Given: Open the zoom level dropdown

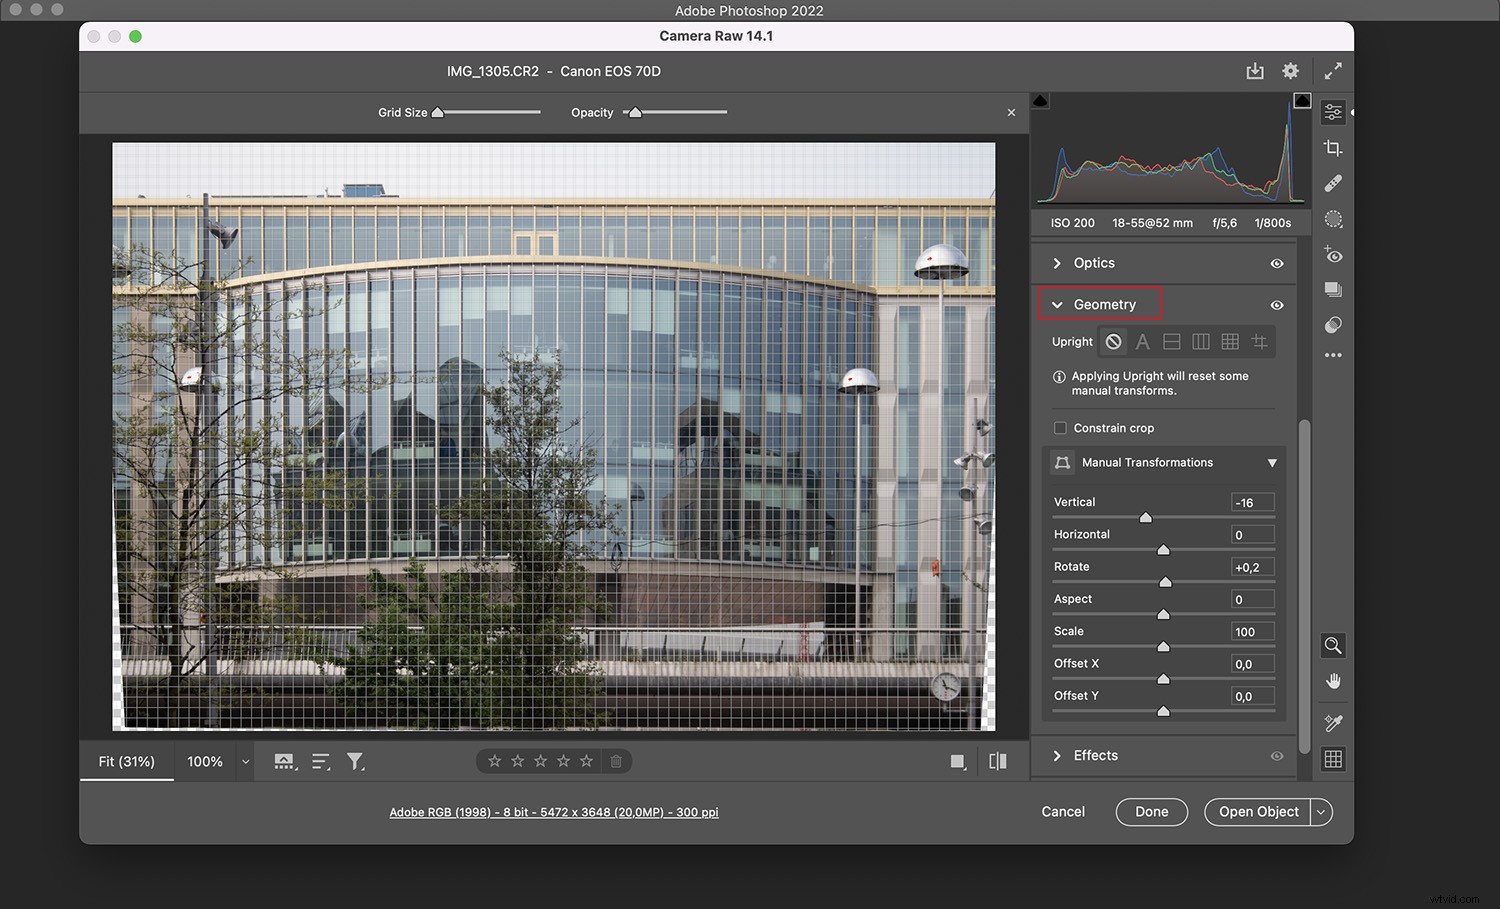Looking at the screenshot, I should click(x=244, y=761).
